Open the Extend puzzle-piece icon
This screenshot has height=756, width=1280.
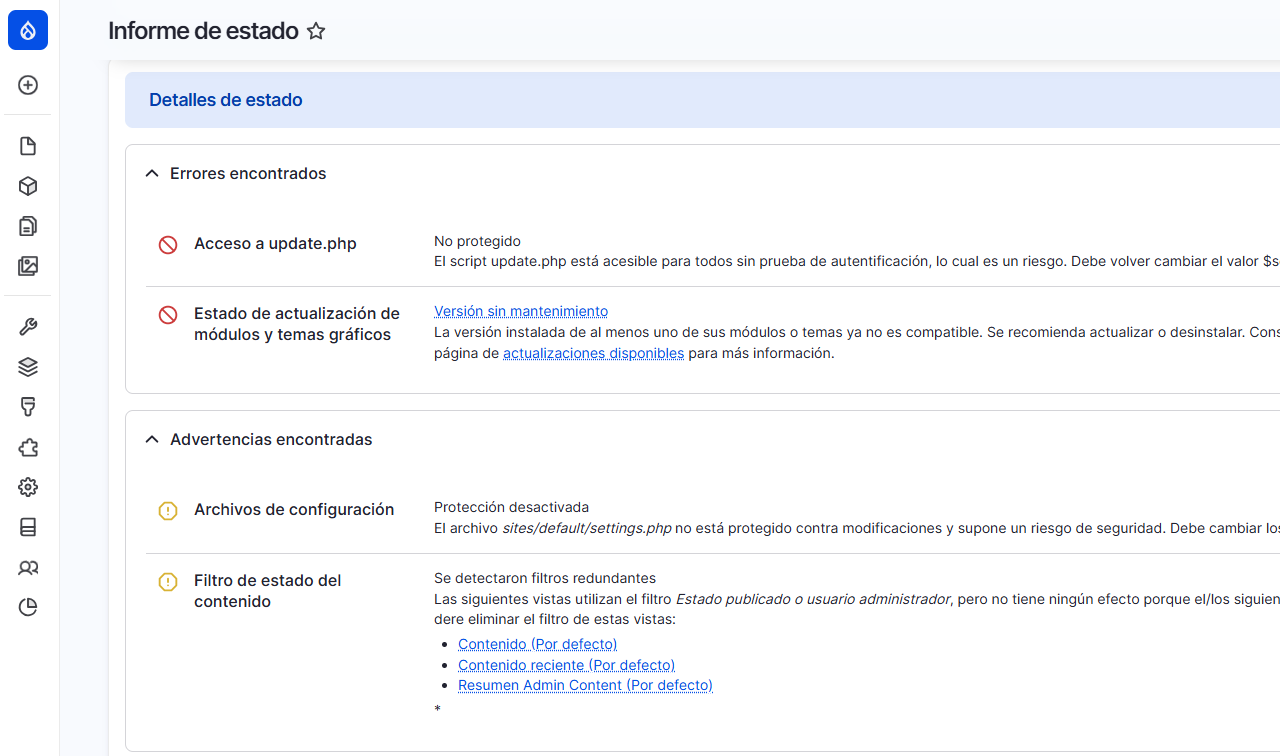tap(28, 448)
